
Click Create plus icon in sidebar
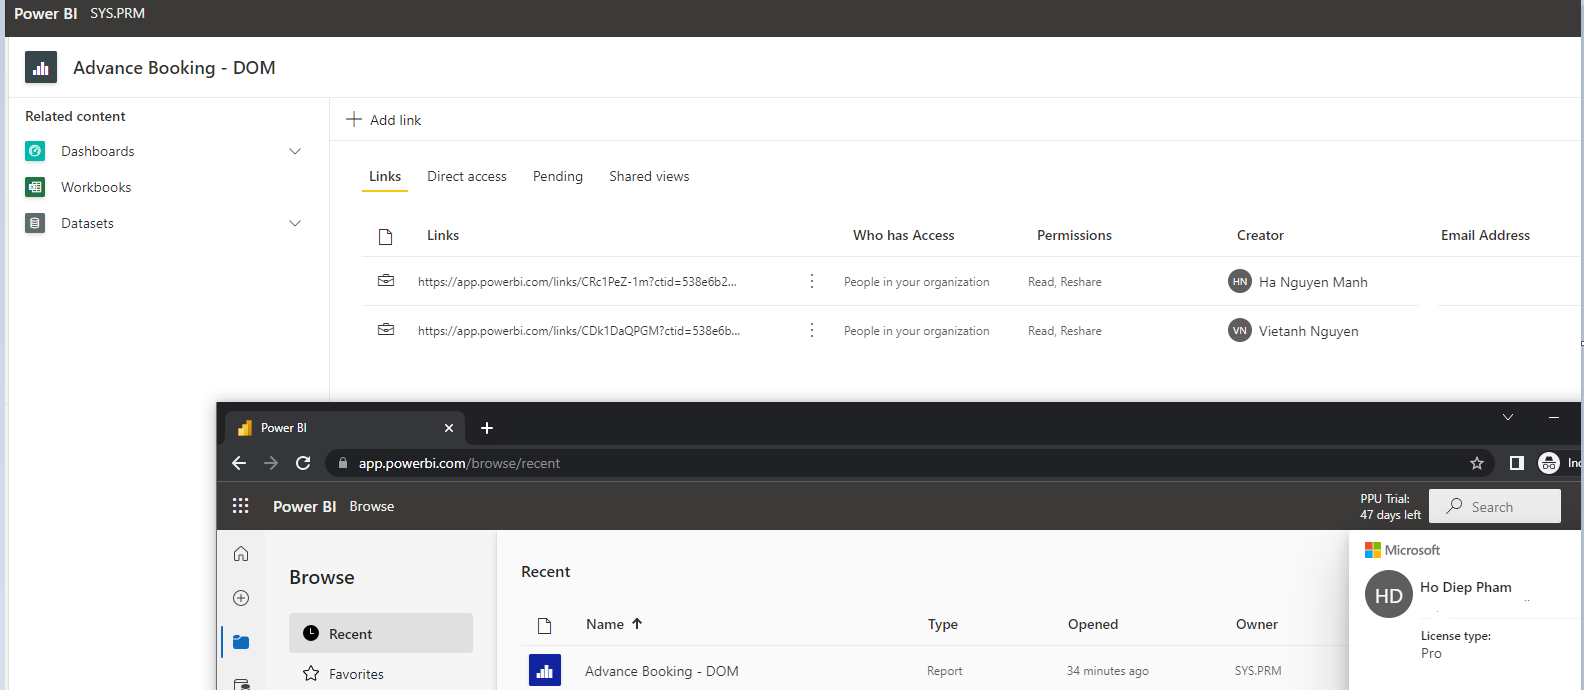pos(241,598)
